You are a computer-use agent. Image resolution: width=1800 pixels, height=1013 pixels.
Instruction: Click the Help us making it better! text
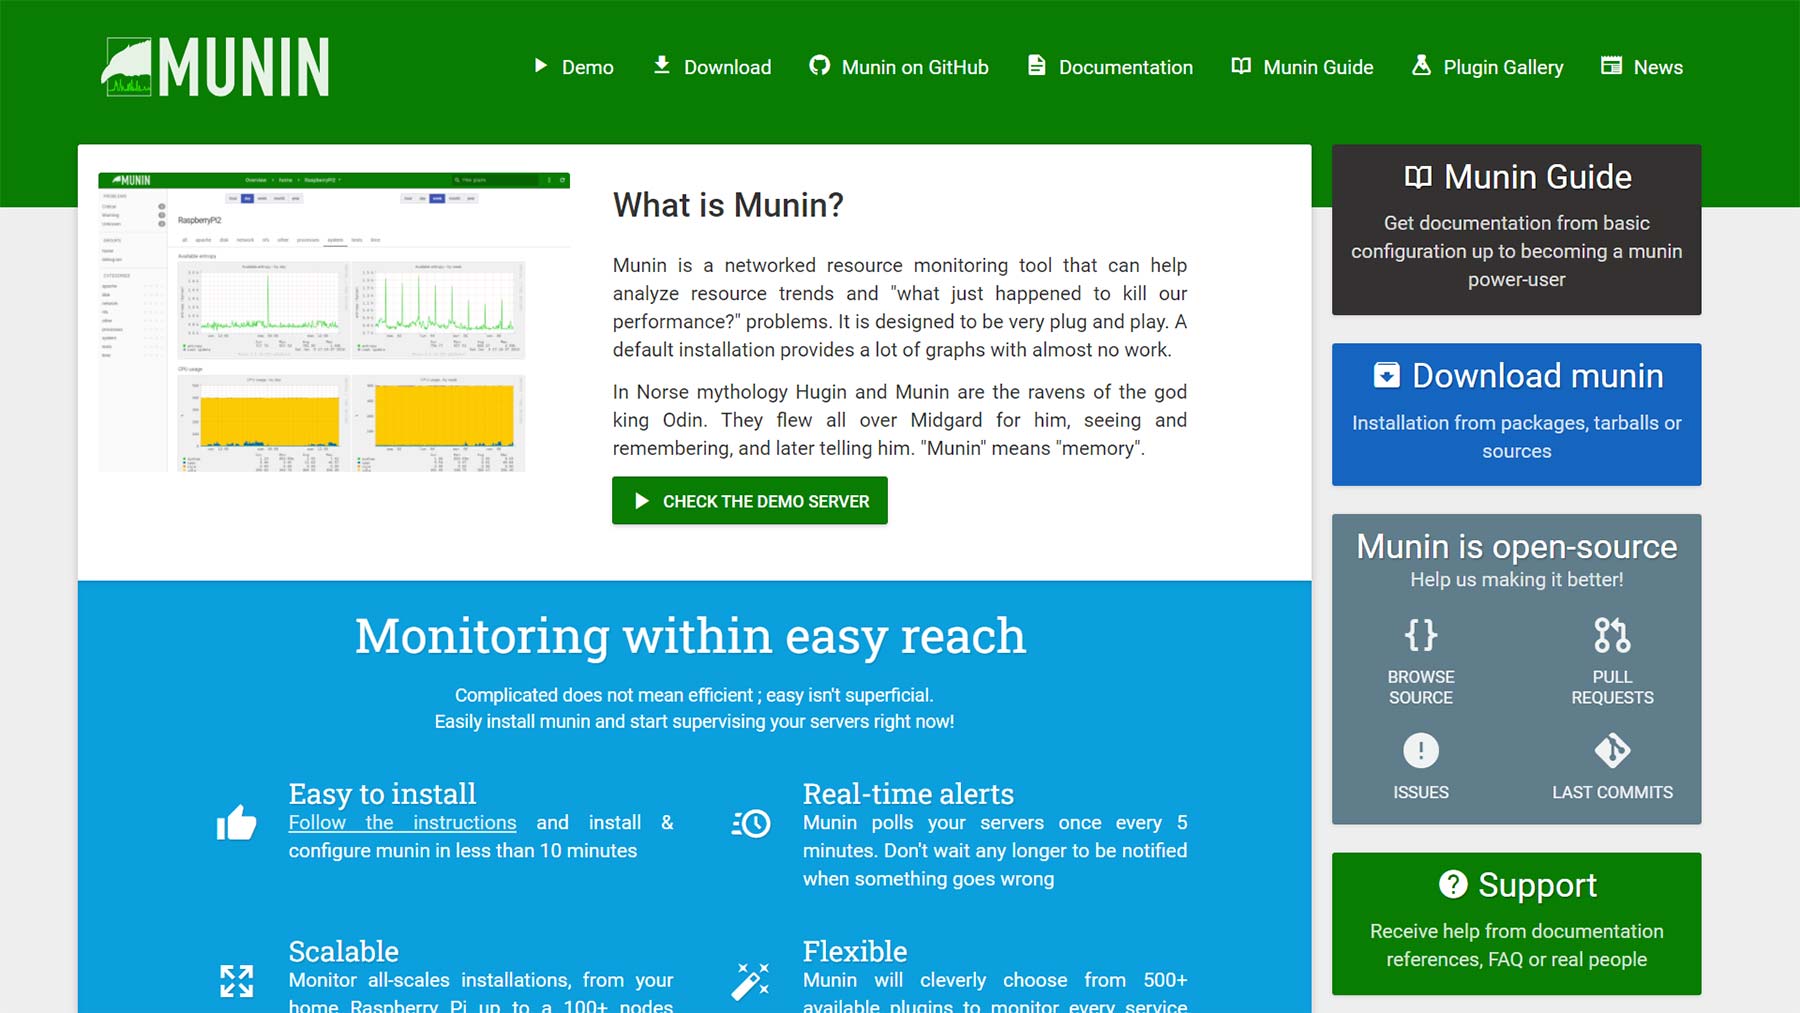tap(1517, 580)
